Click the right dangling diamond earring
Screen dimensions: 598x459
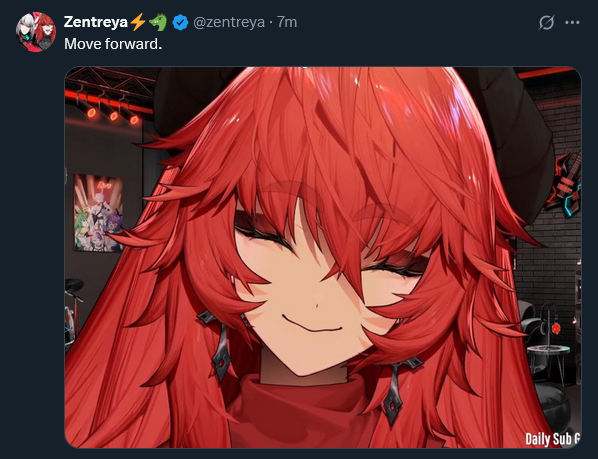(397, 390)
